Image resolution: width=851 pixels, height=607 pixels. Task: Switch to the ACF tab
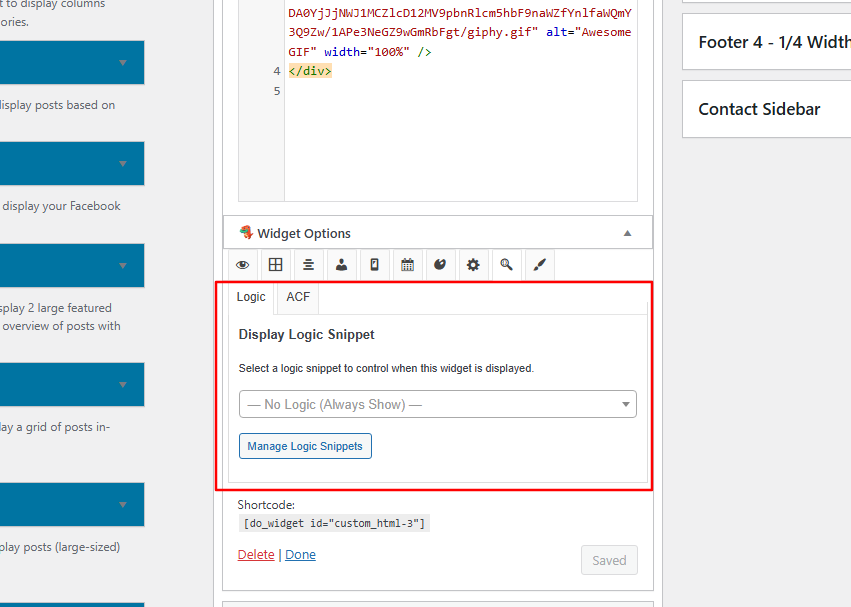[298, 297]
